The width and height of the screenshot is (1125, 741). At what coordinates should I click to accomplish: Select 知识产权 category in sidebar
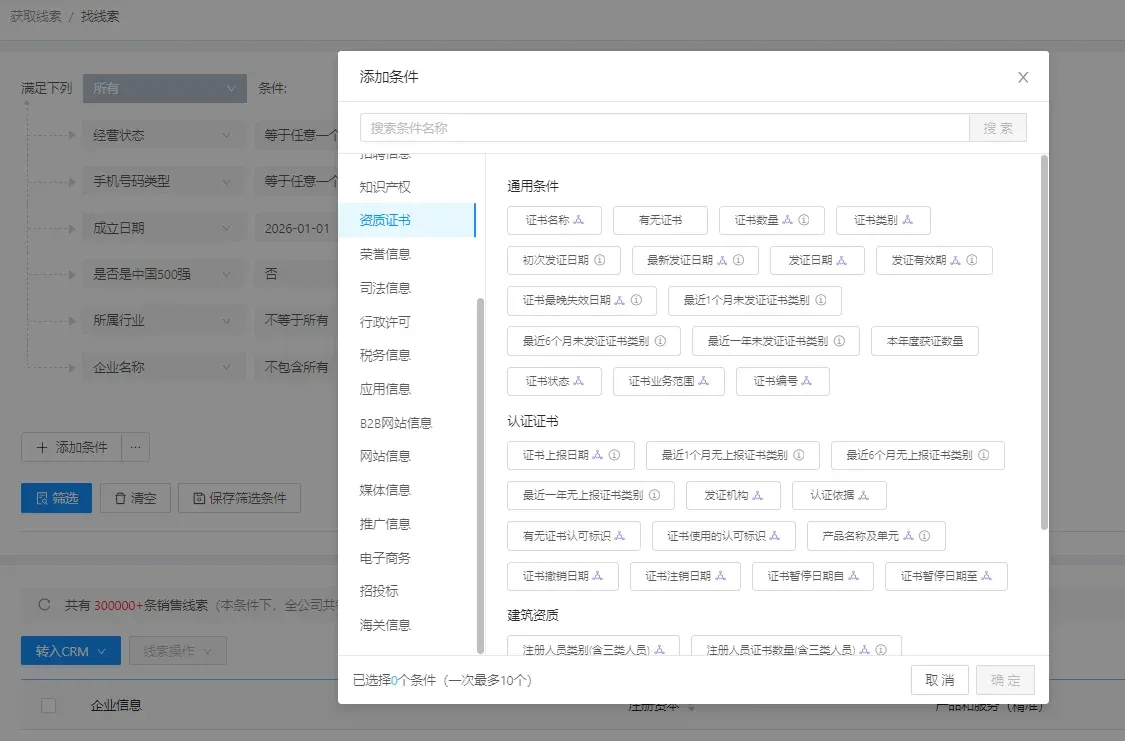pyautogui.click(x=385, y=187)
